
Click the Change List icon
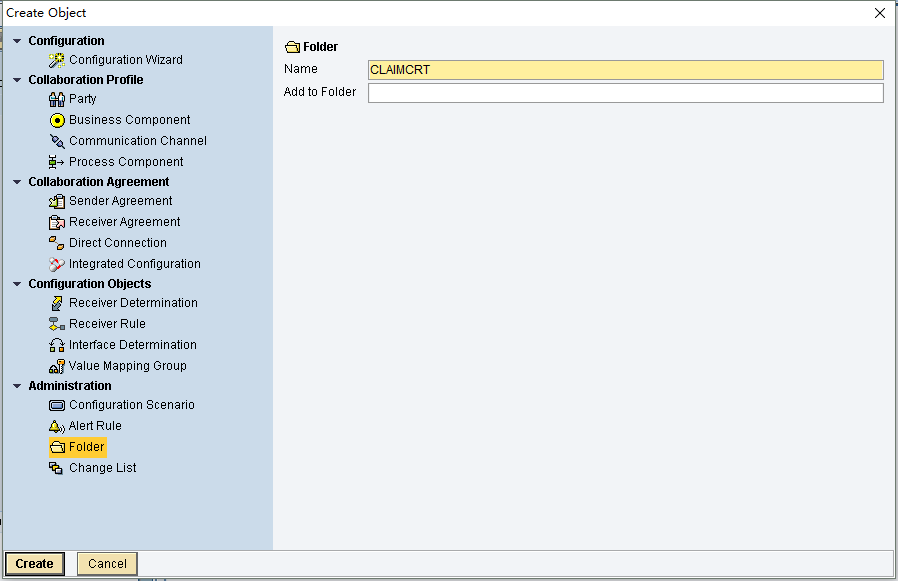[56, 468]
